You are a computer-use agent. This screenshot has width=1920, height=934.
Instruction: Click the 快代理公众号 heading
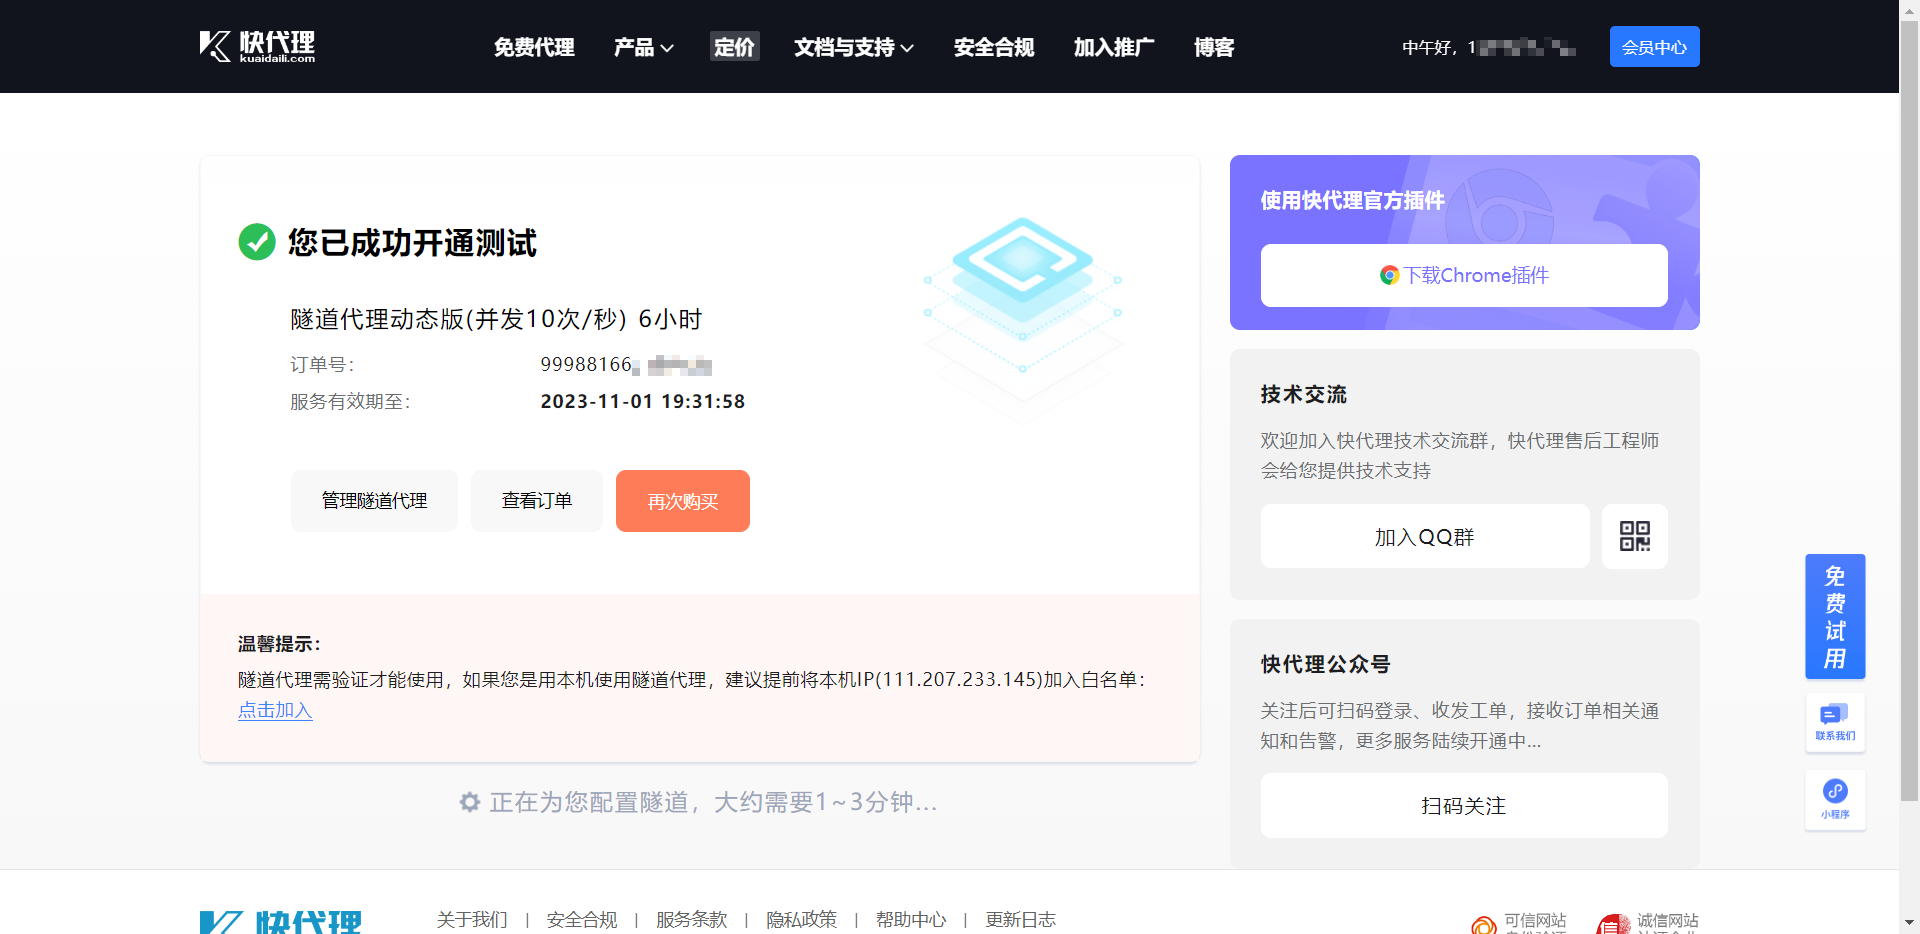pyautogui.click(x=1325, y=664)
